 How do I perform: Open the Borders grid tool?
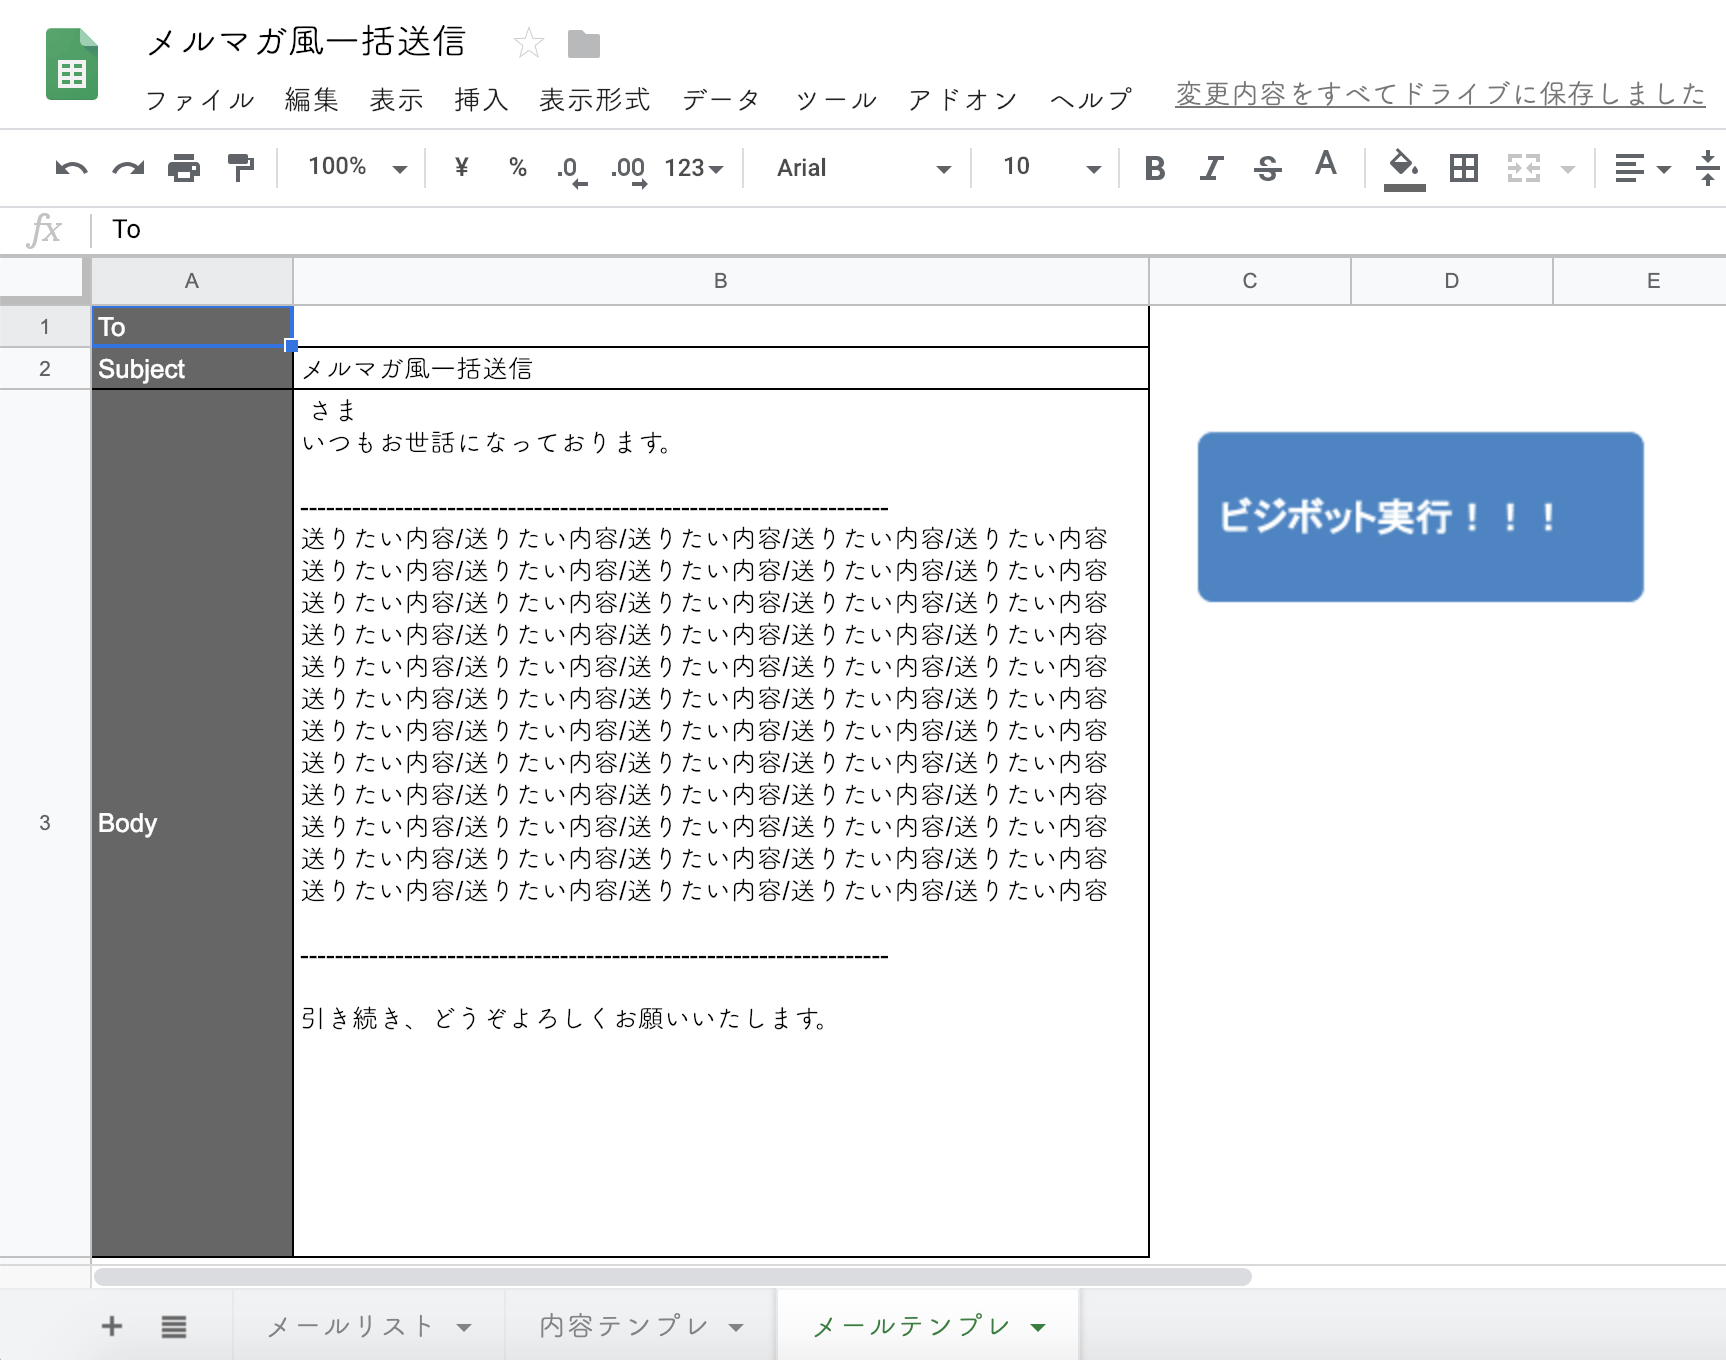point(1463,168)
